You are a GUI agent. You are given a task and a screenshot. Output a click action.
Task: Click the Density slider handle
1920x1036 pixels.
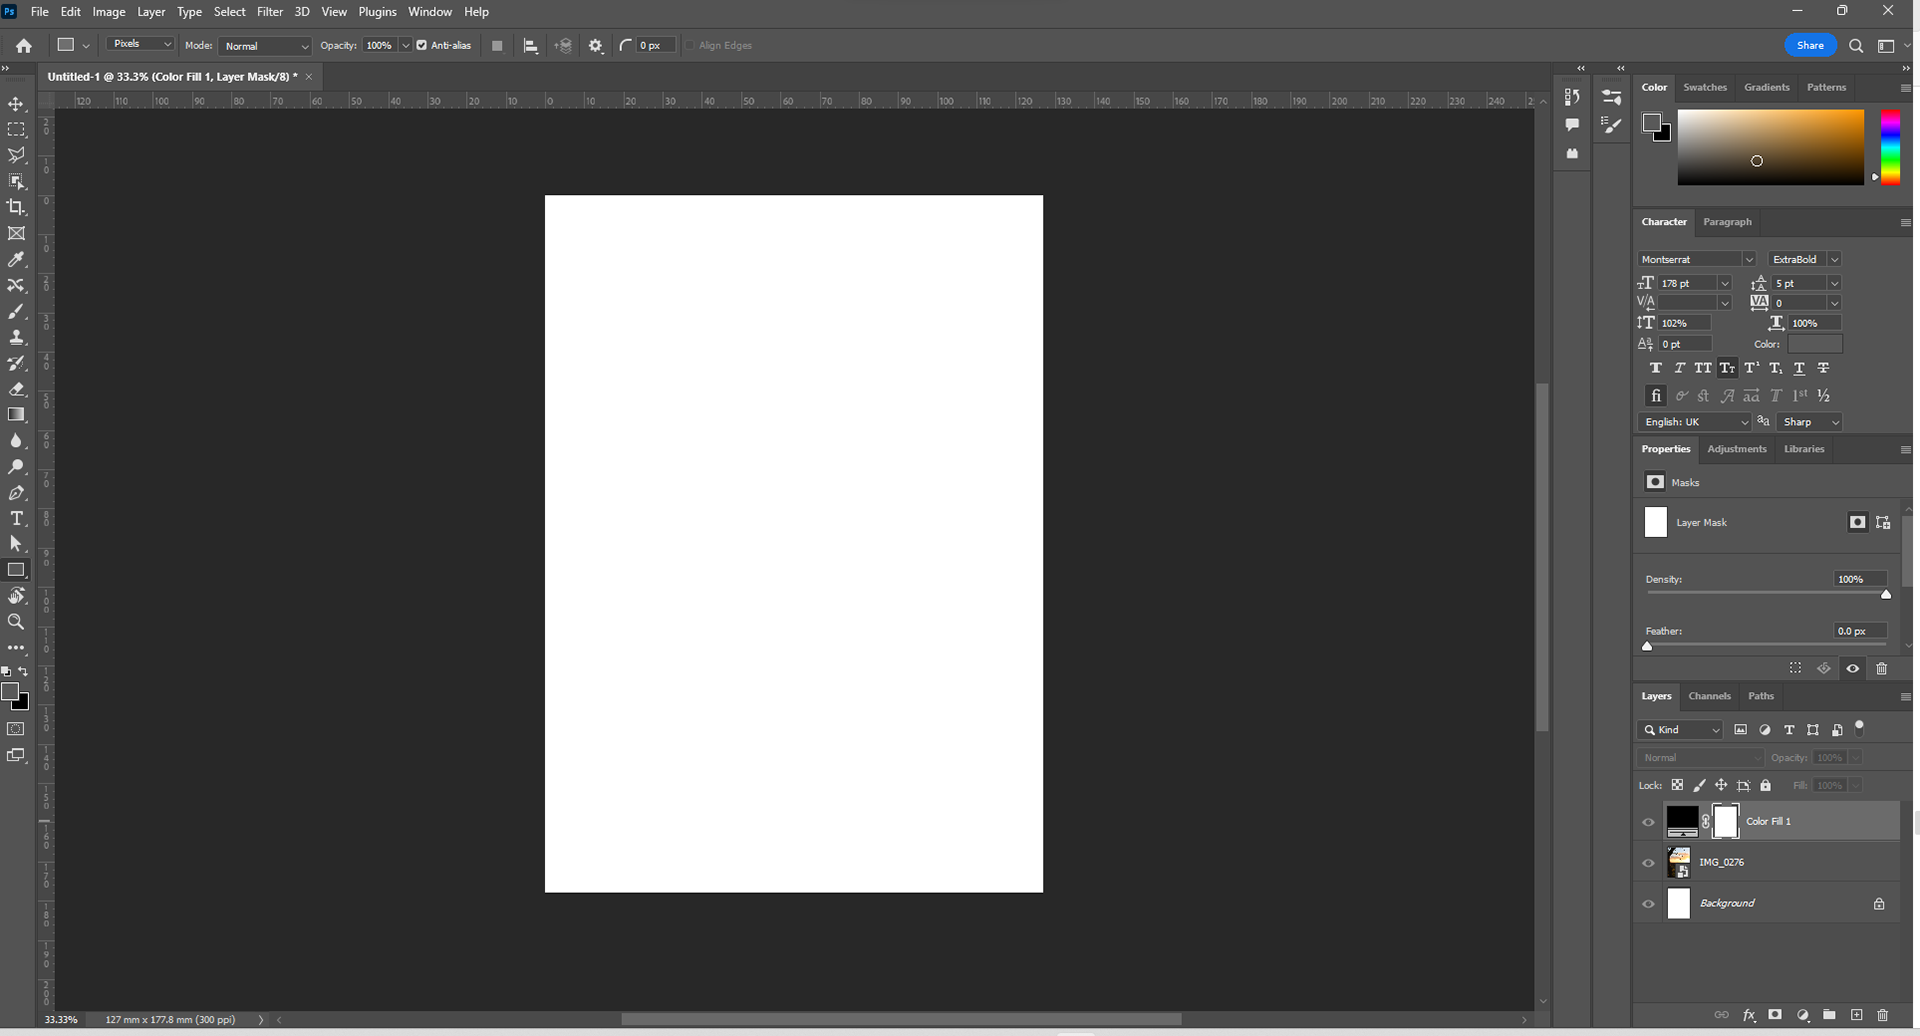pos(1886,594)
